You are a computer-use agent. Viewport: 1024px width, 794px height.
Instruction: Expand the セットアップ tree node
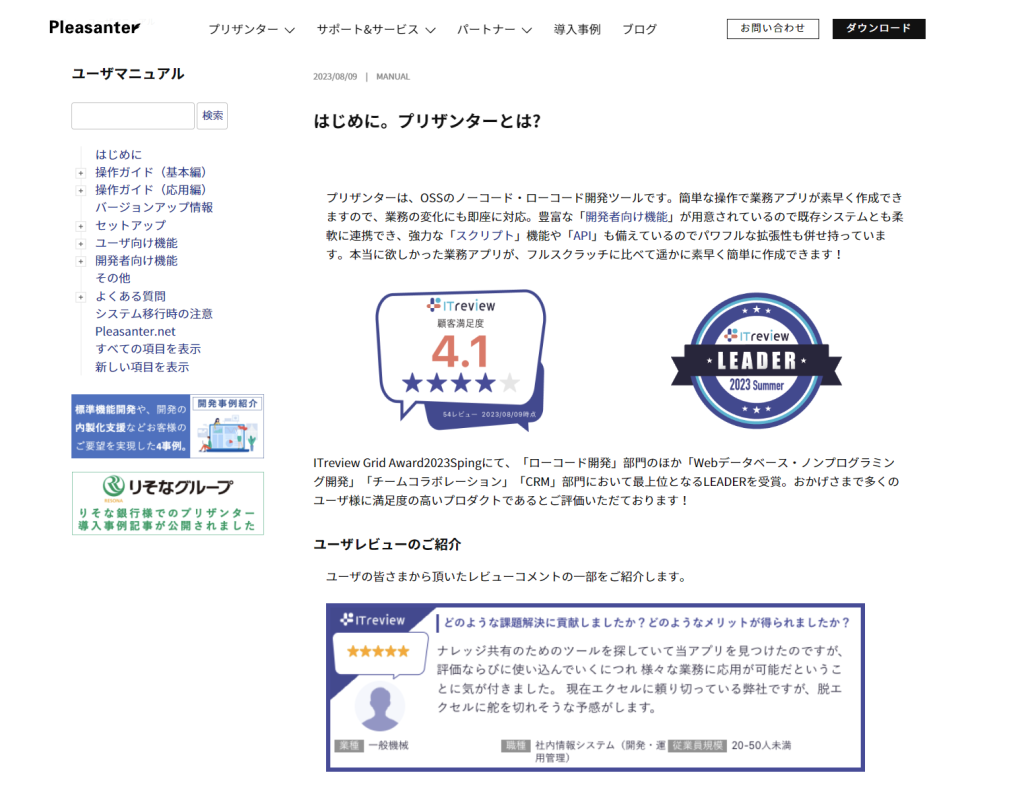click(80, 226)
